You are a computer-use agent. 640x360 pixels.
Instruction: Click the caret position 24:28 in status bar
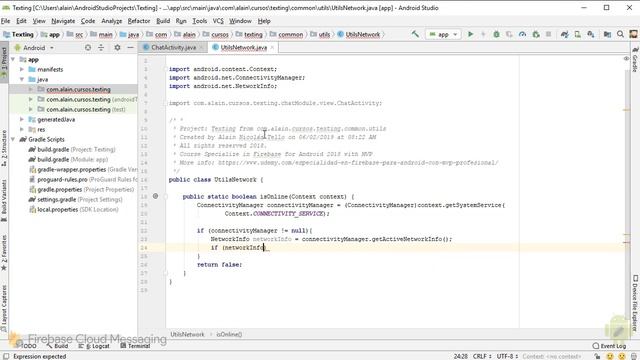(x=460, y=356)
